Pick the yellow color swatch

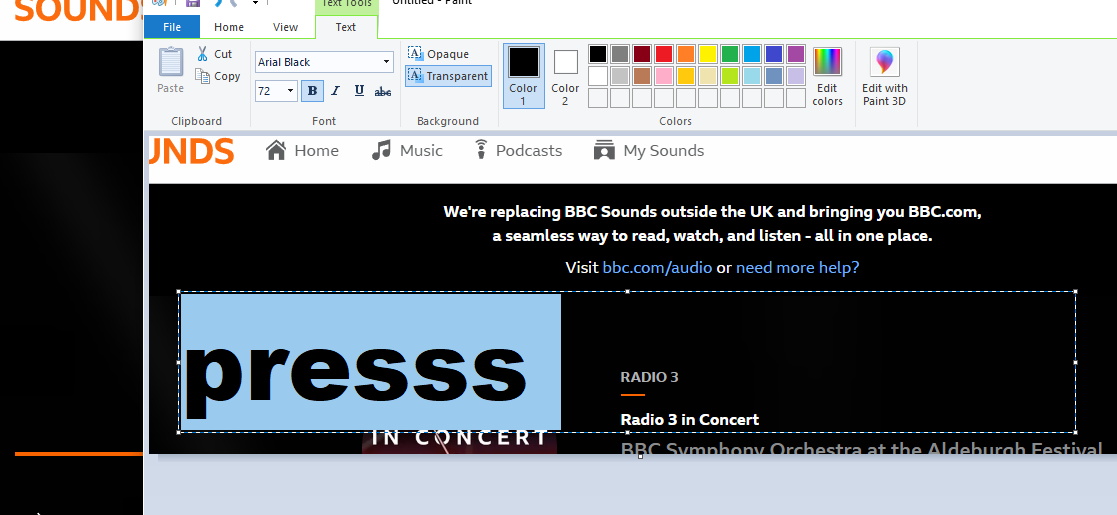707,54
